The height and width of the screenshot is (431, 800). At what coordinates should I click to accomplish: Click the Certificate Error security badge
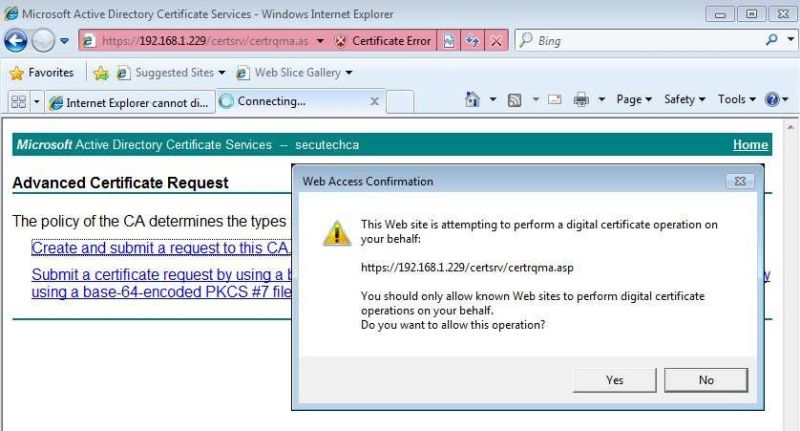pos(383,41)
